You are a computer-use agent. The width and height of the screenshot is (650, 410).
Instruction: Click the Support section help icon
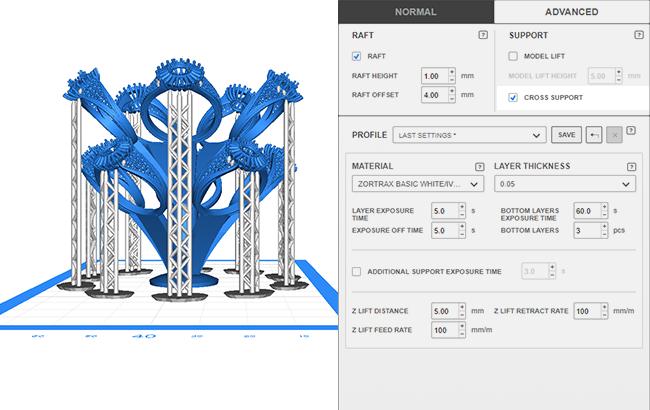tap(631, 35)
